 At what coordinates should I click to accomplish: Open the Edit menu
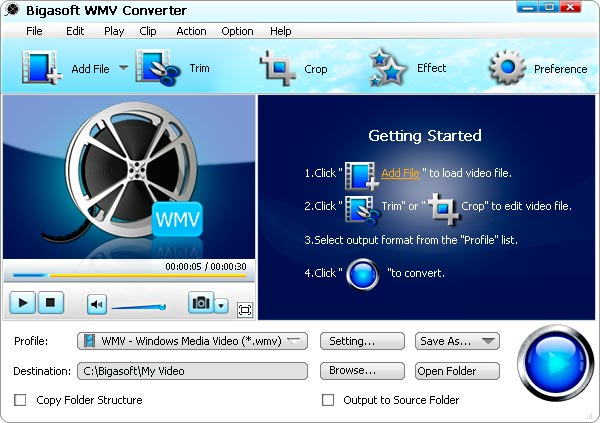coord(75,31)
